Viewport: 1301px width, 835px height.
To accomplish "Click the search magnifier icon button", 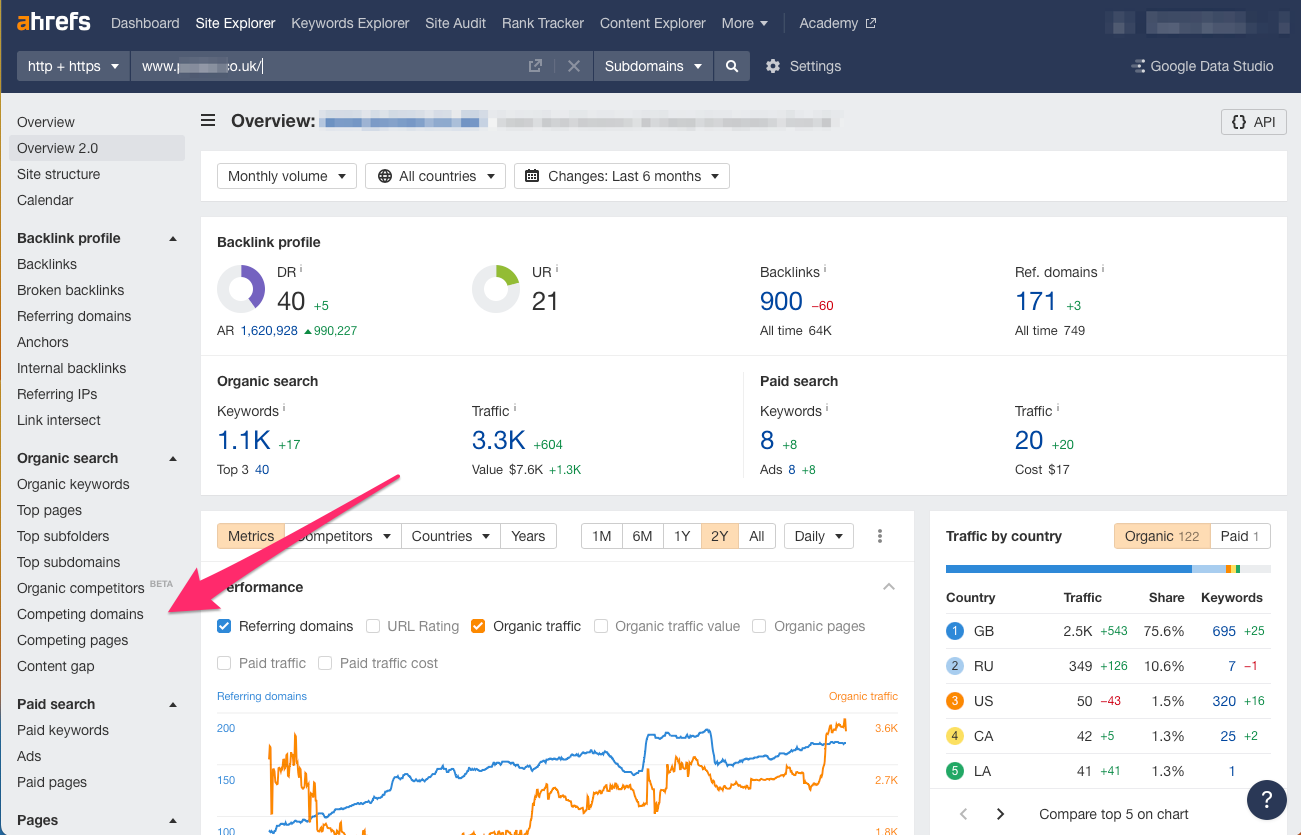I will tap(732, 66).
